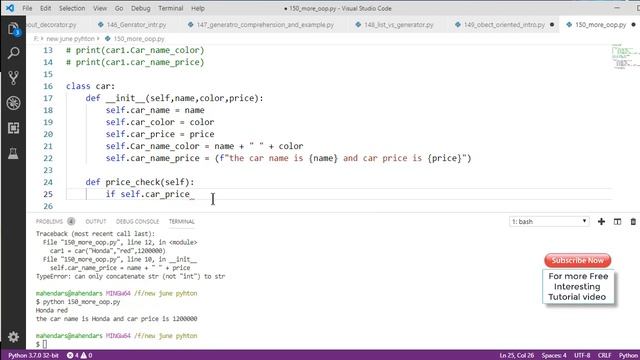
Task: Open the Debug view icon
Action: click(13, 103)
